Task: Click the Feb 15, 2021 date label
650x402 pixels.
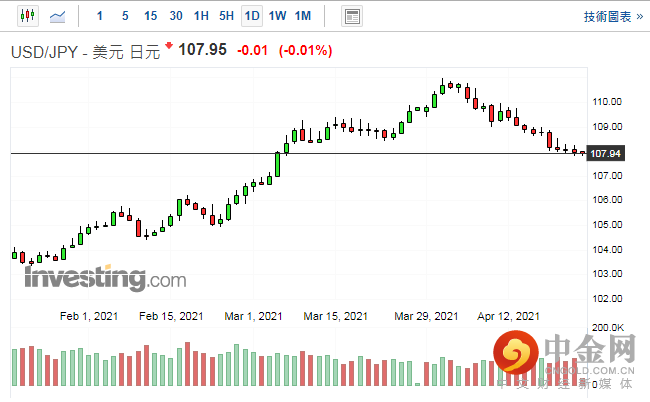Action: point(171,316)
